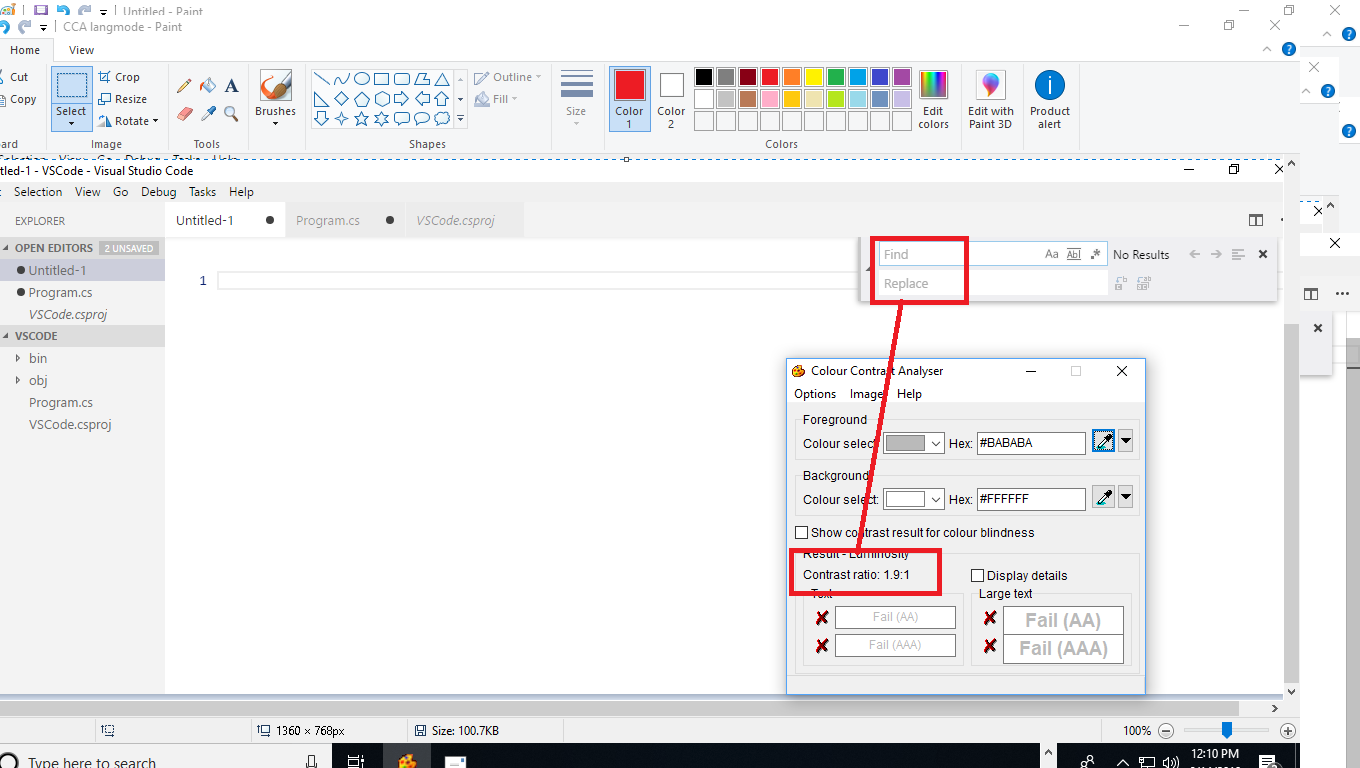Click the foreground Hex input field

(1031, 442)
